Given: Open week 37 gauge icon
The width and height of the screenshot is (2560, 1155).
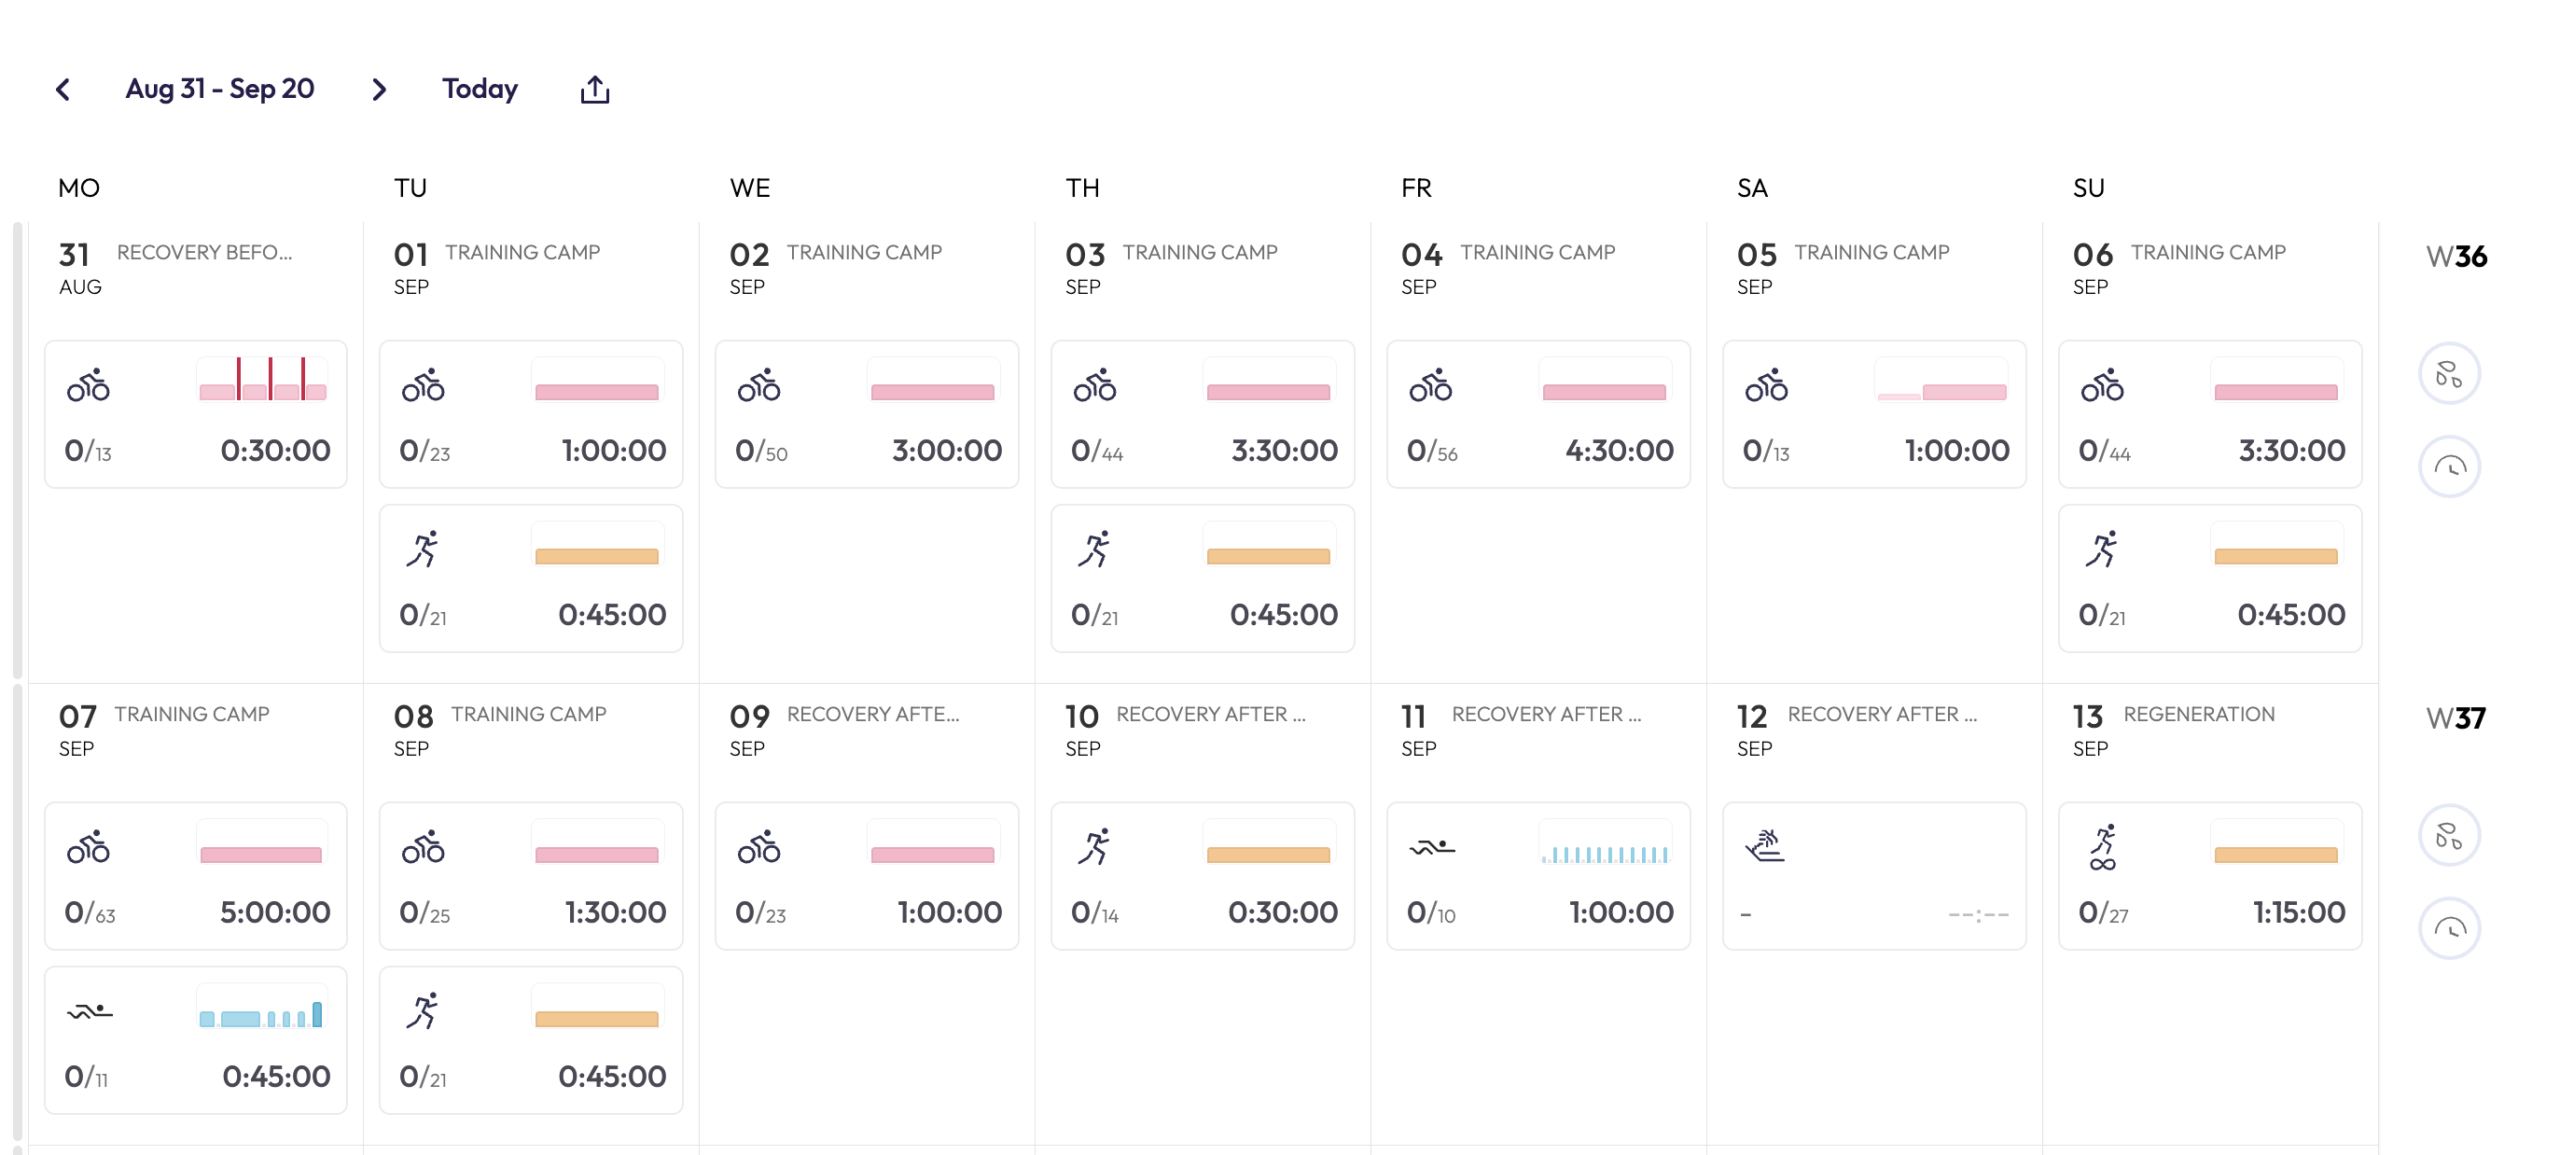Looking at the screenshot, I should (x=2448, y=928).
